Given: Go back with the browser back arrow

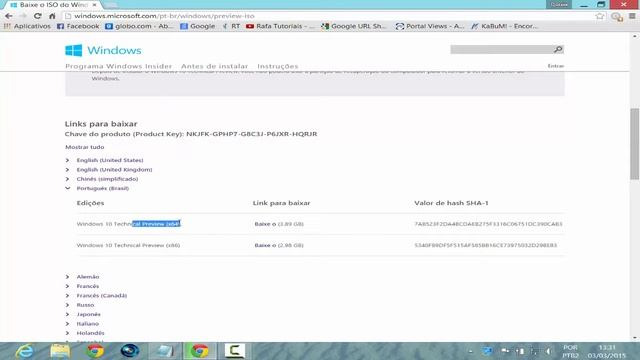Looking at the screenshot, I should coord(9,16).
